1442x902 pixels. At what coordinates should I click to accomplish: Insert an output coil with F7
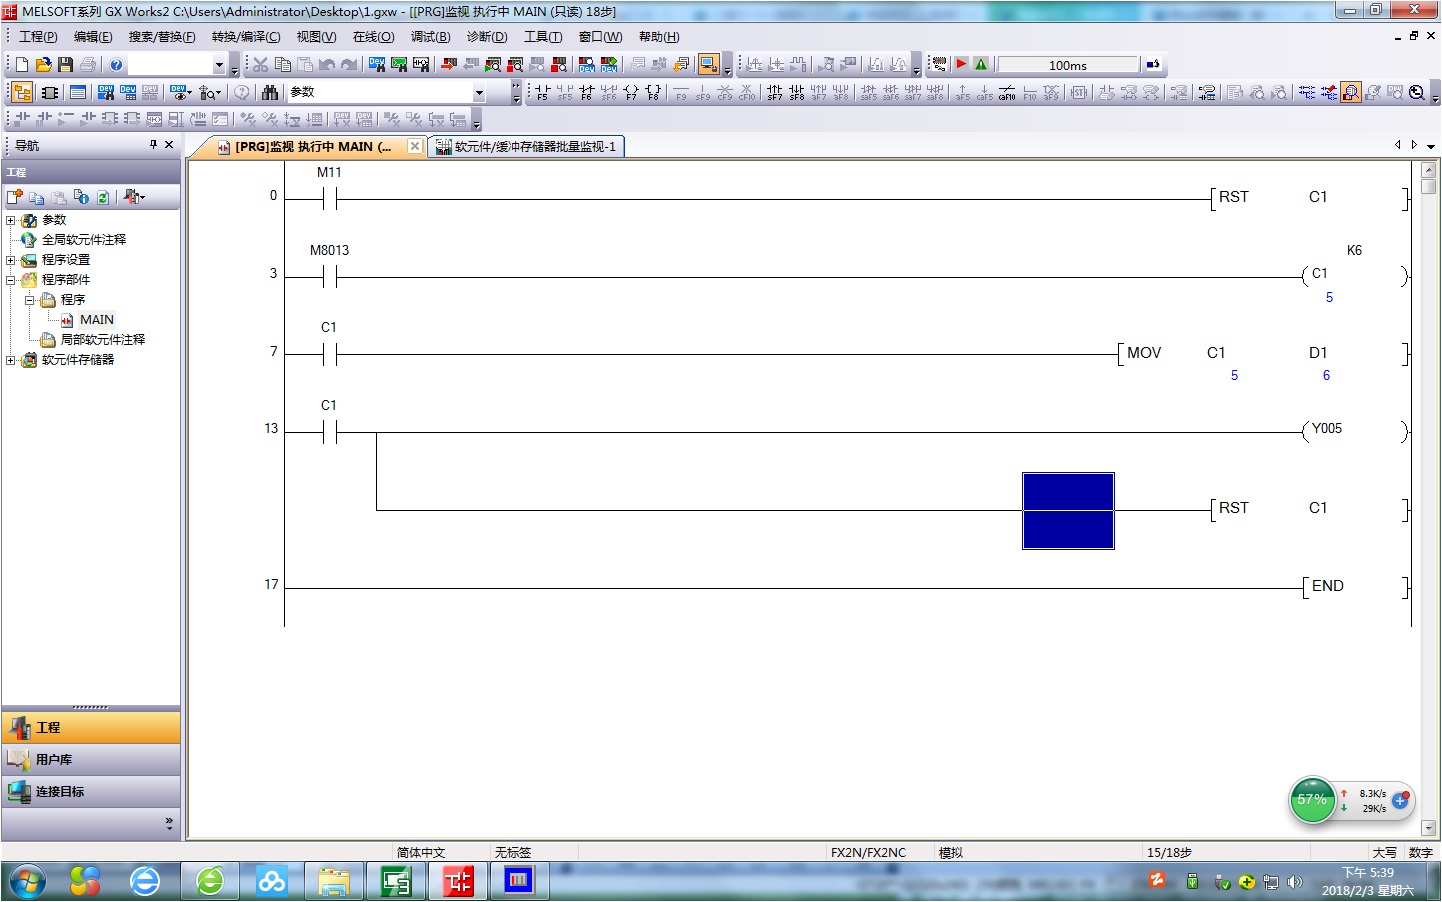tap(631, 92)
